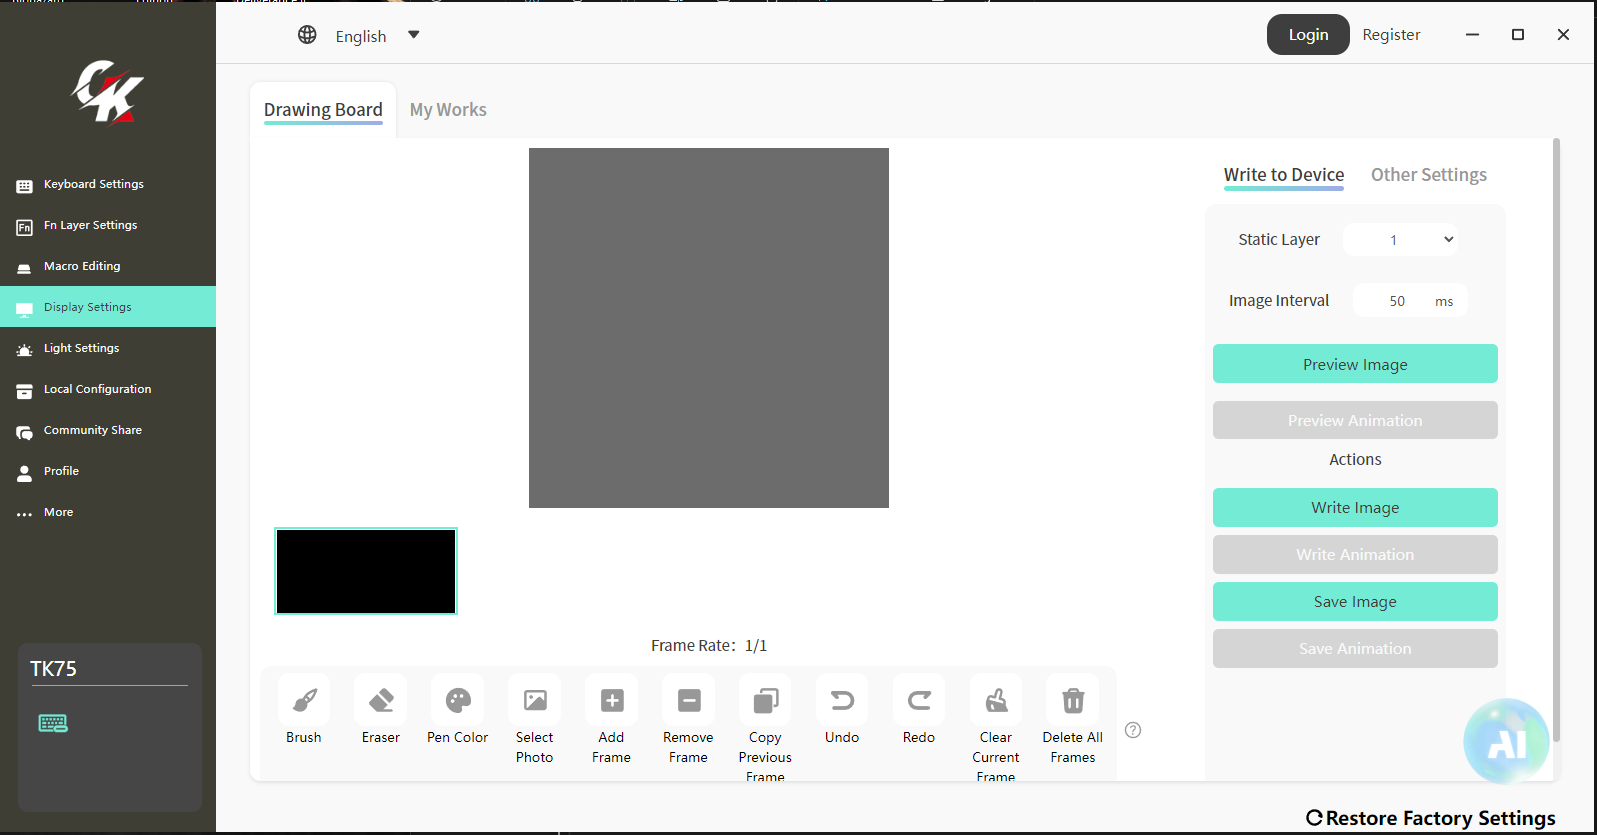Open the Other Settings tab
Viewport: 1597px width, 835px height.
point(1428,175)
